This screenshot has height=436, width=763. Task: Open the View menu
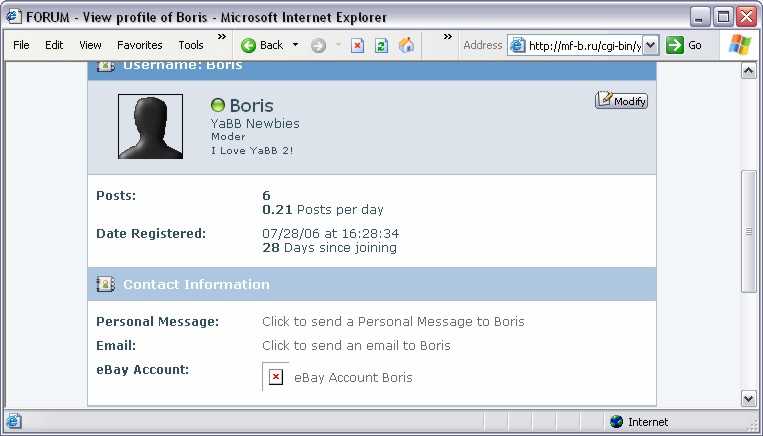(90, 45)
